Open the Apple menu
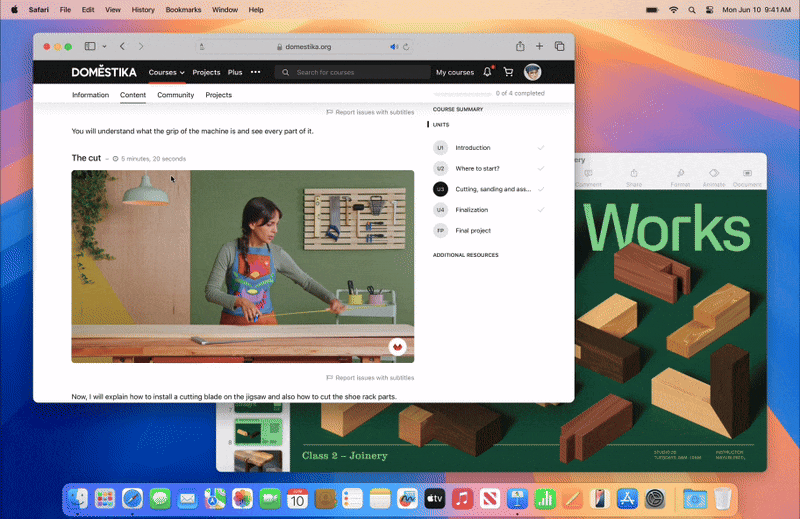 pos(14,10)
